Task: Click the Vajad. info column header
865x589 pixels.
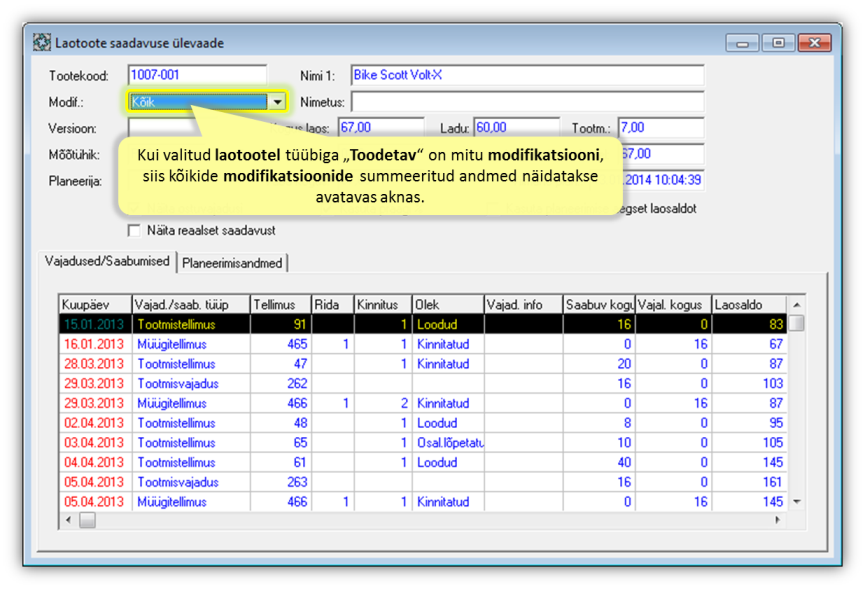Action: (524, 304)
